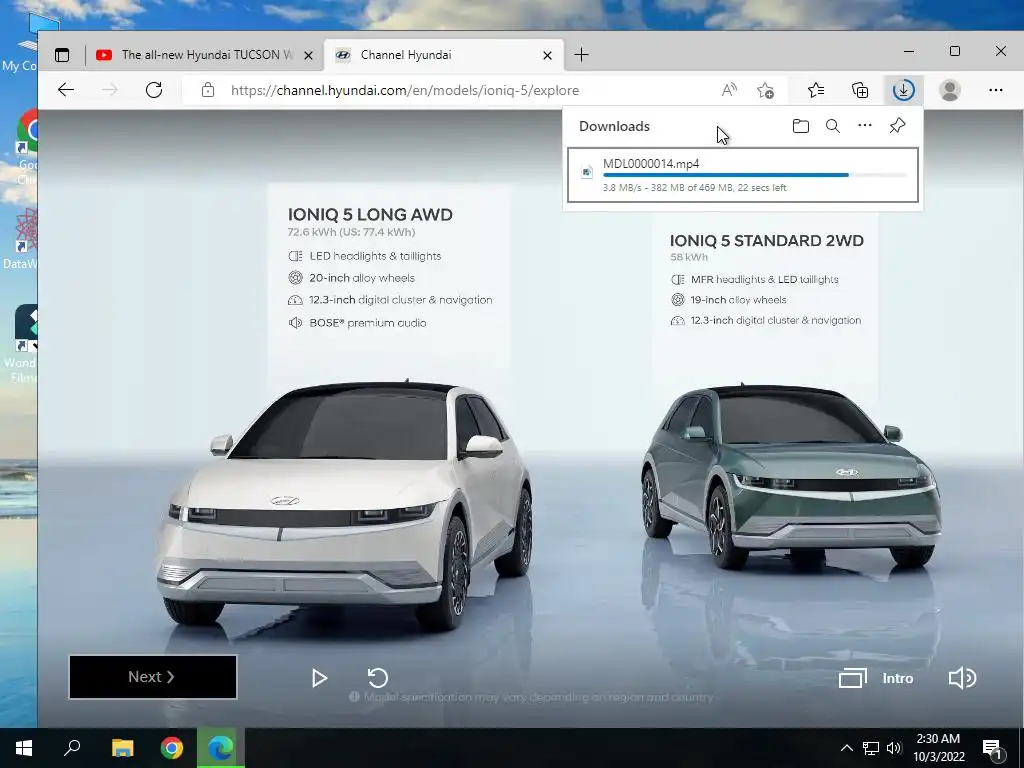1024x768 pixels.
Task: Open the Favorites list icon
Action: (x=816, y=90)
